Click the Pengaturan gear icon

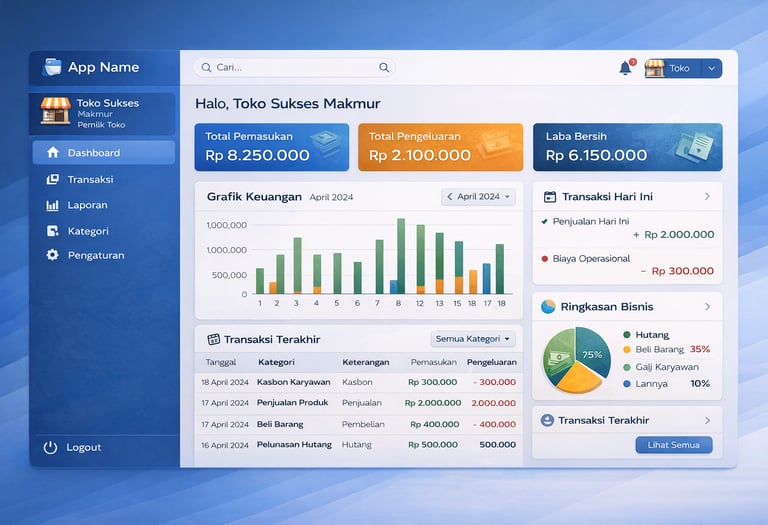tap(52, 255)
